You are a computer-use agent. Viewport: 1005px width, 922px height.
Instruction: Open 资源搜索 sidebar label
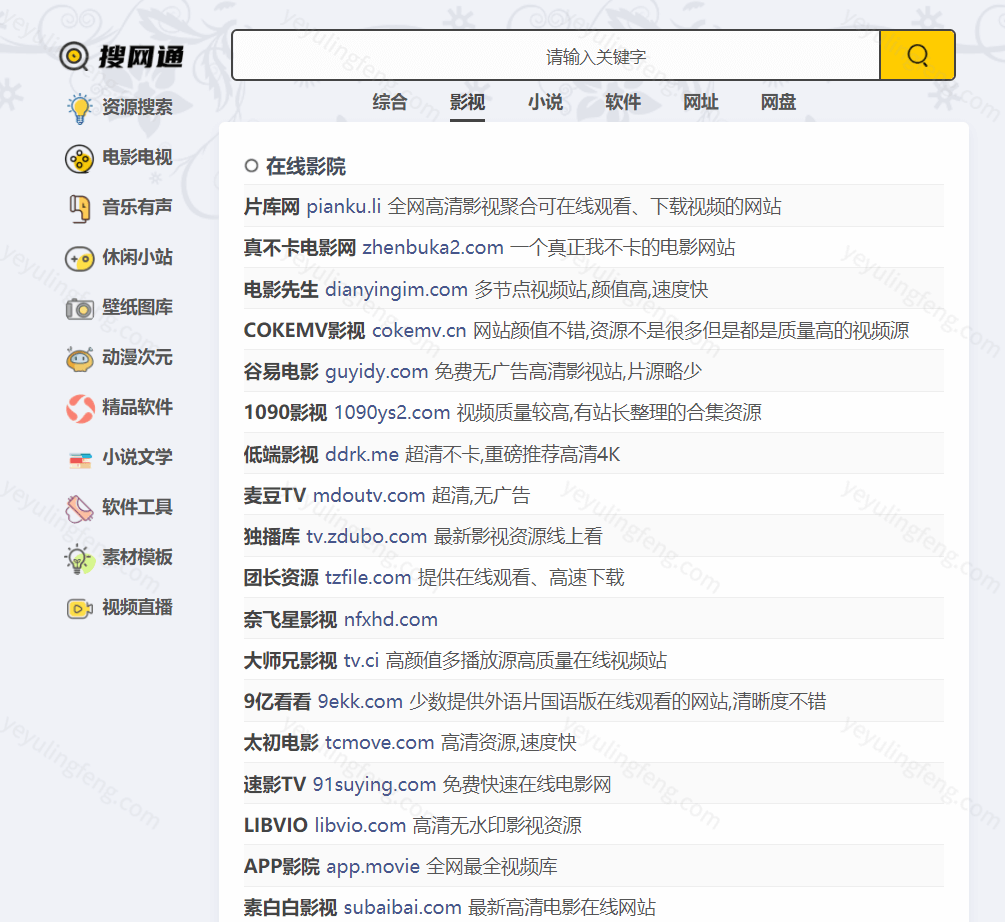(x=137, y=107)
